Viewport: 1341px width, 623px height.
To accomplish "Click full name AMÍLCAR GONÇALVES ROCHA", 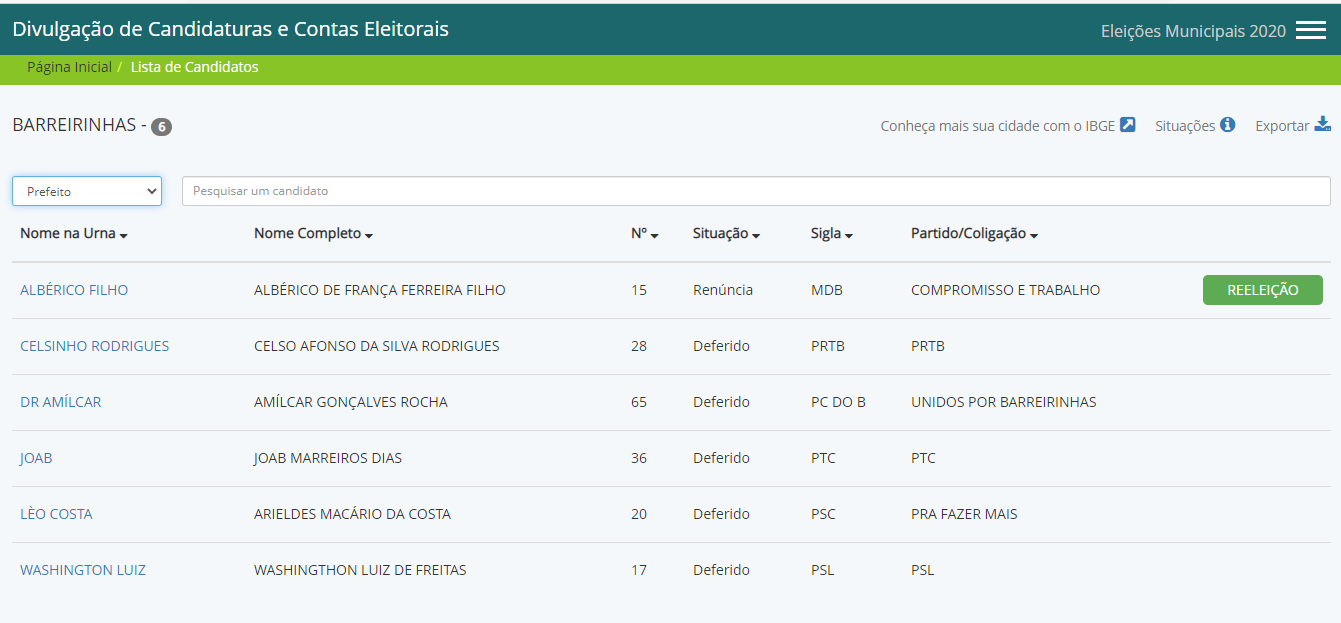I will (351, 402).
